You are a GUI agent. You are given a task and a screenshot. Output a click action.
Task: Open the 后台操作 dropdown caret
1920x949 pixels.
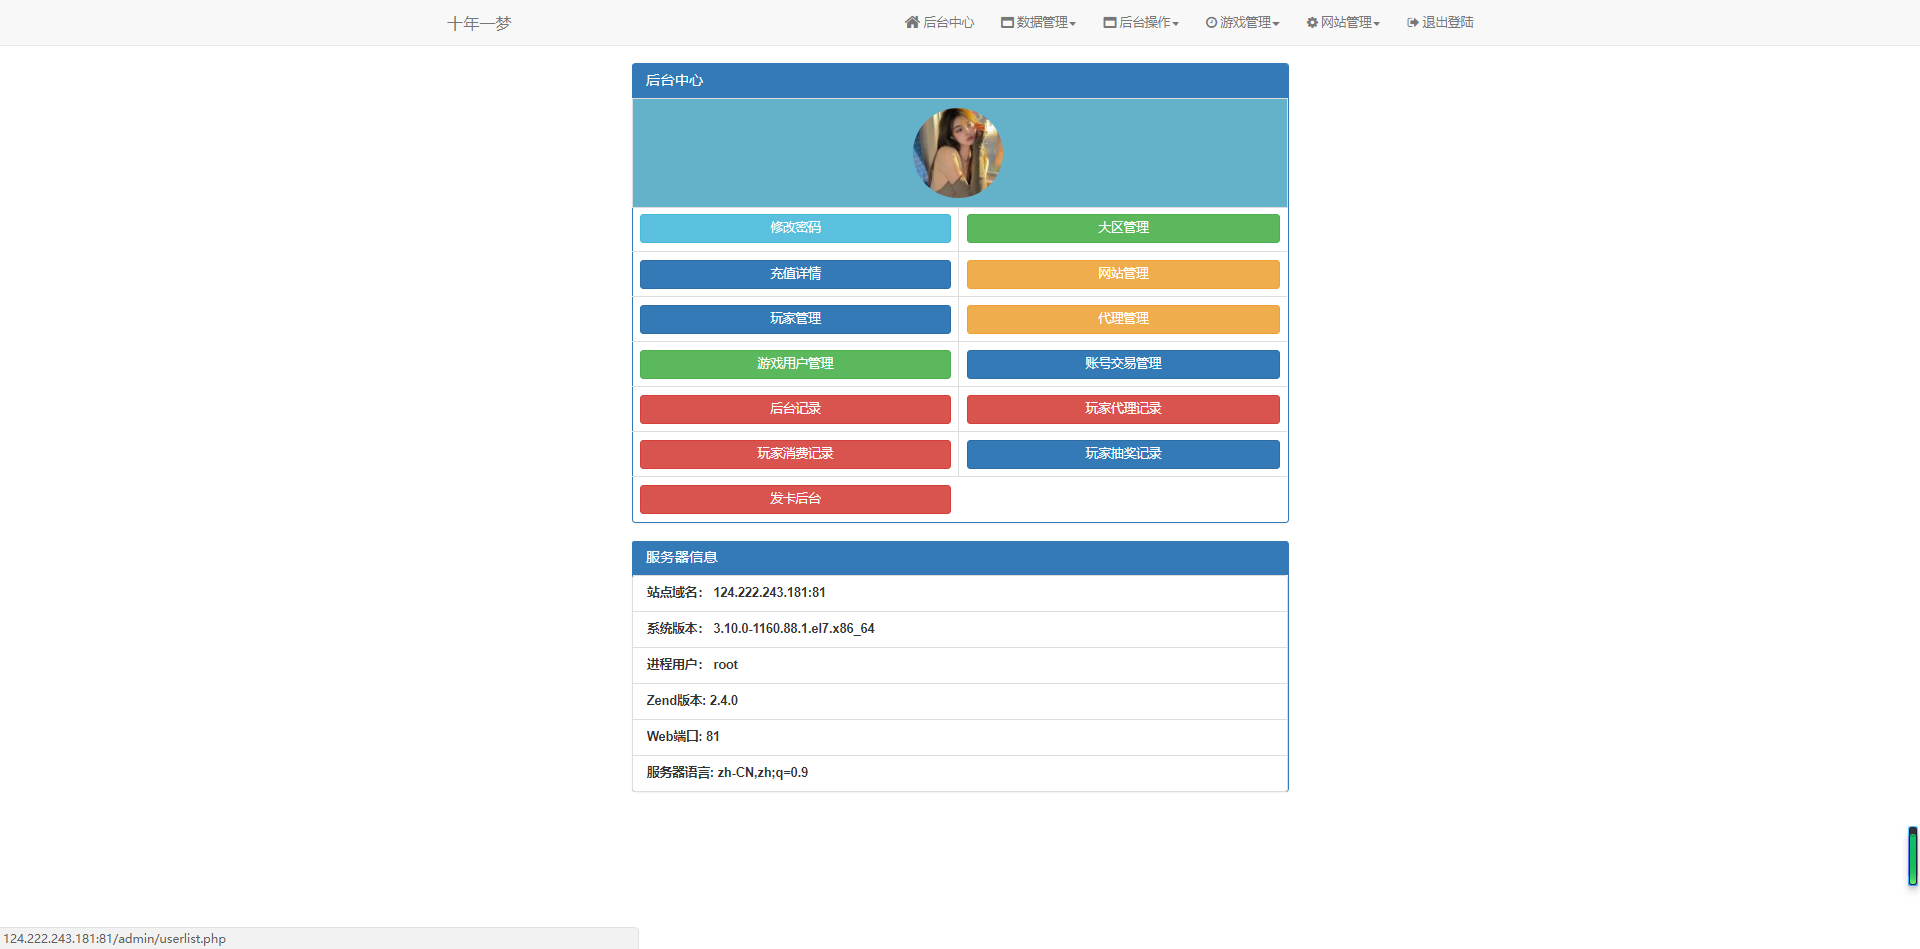click(1176, 24)
